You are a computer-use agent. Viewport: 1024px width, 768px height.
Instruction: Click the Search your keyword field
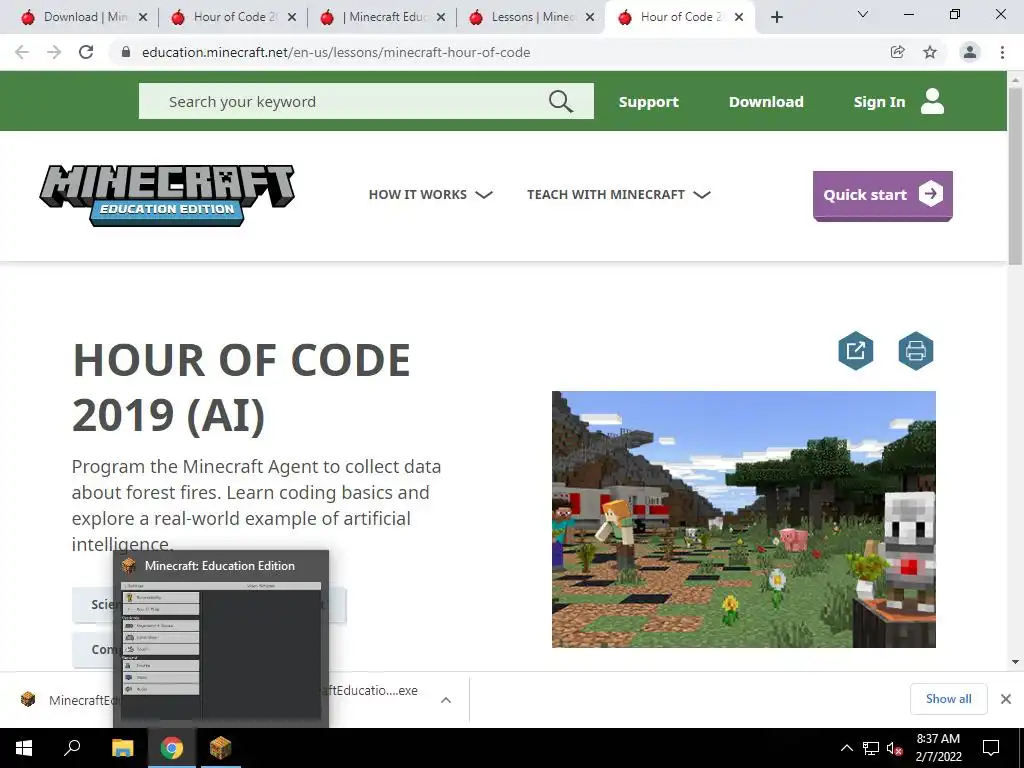coord(366,101)
